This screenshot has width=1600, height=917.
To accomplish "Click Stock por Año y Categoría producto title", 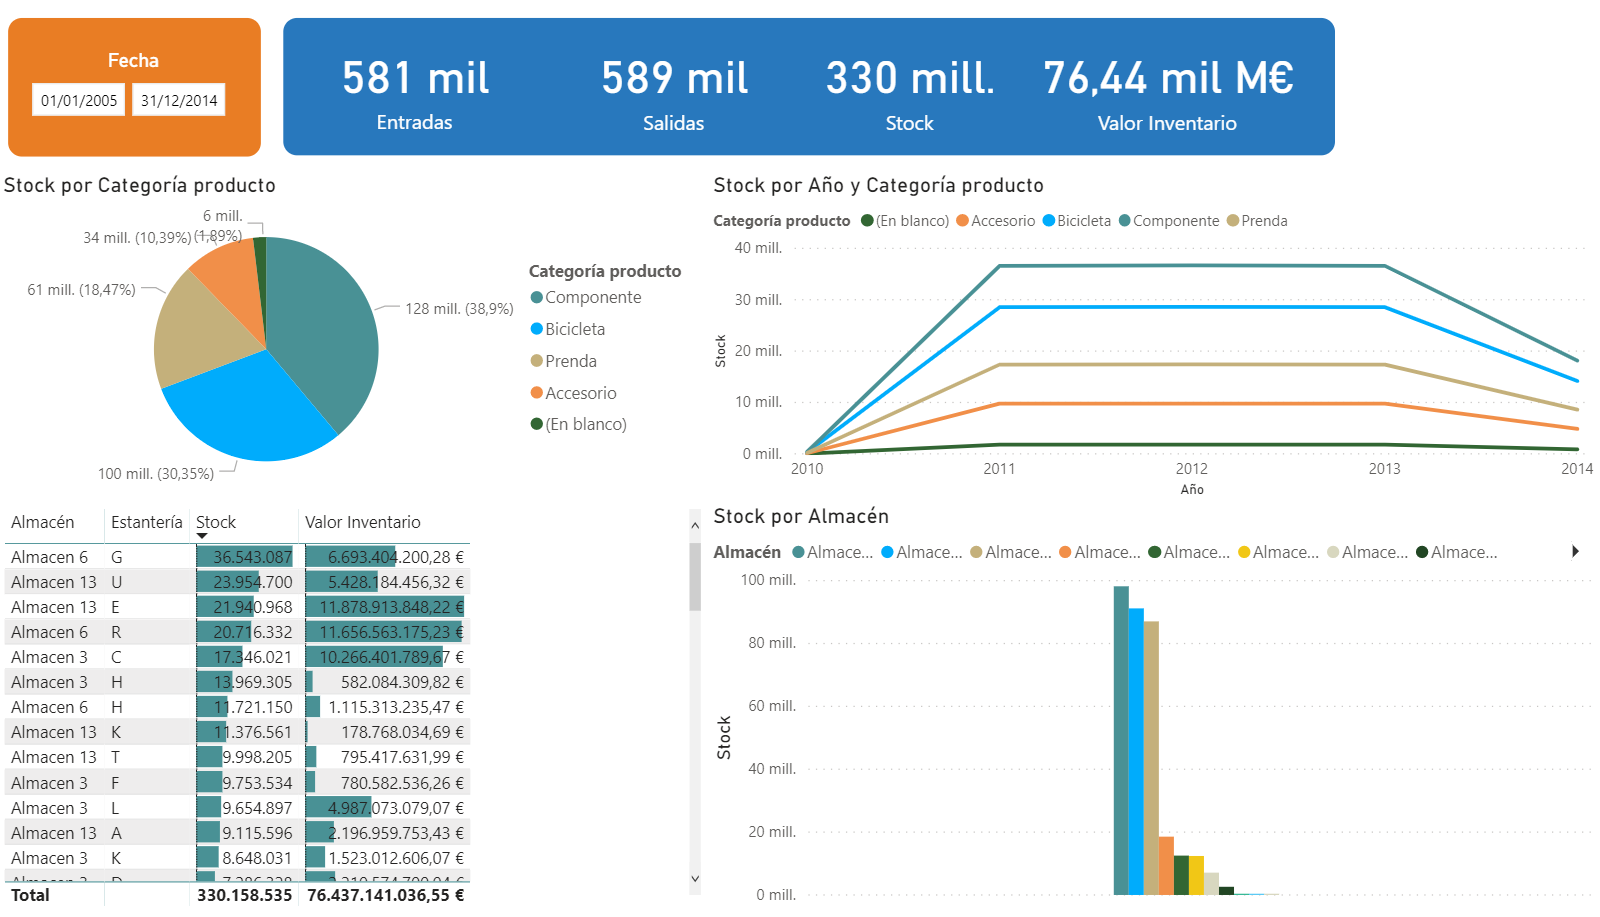I will coord(878,185).
